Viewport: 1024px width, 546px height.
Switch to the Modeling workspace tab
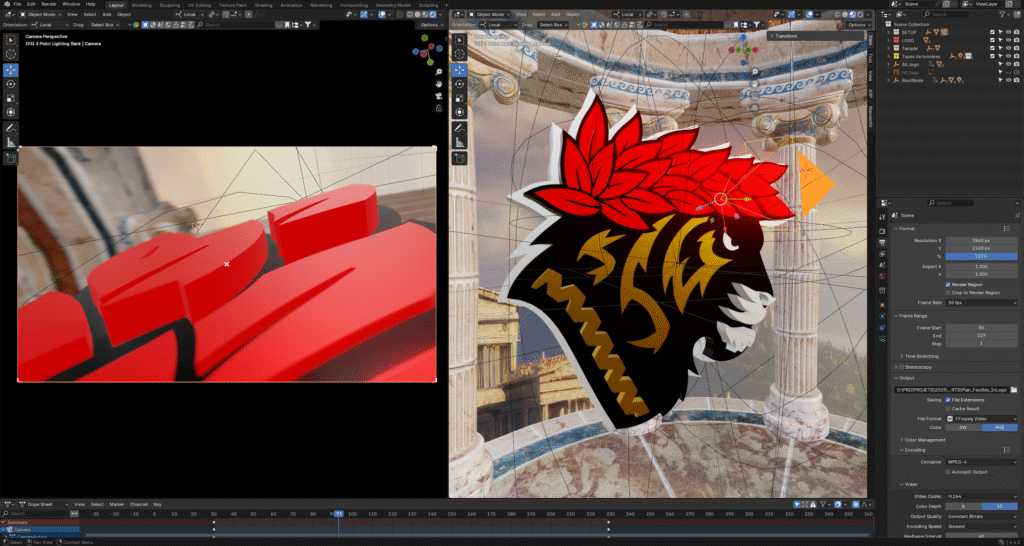[141, 5]
